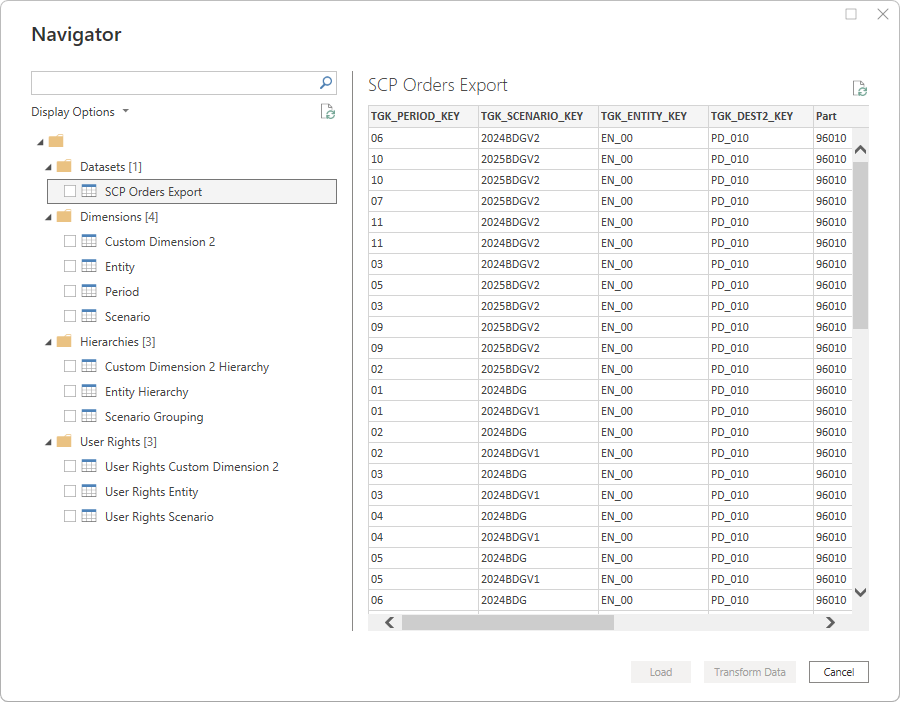
Task: Collapse the root folder tree node
Action: coord(38,142)
